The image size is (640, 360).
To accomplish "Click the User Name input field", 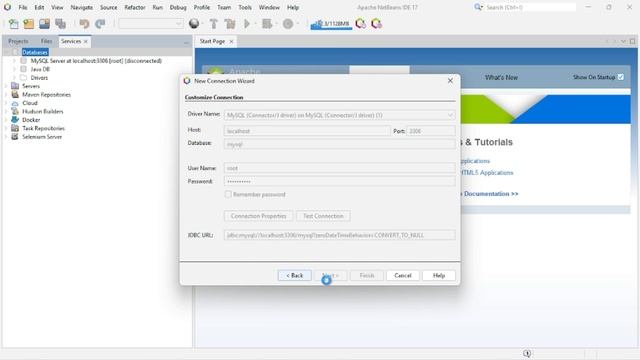I will coord(340,168).
